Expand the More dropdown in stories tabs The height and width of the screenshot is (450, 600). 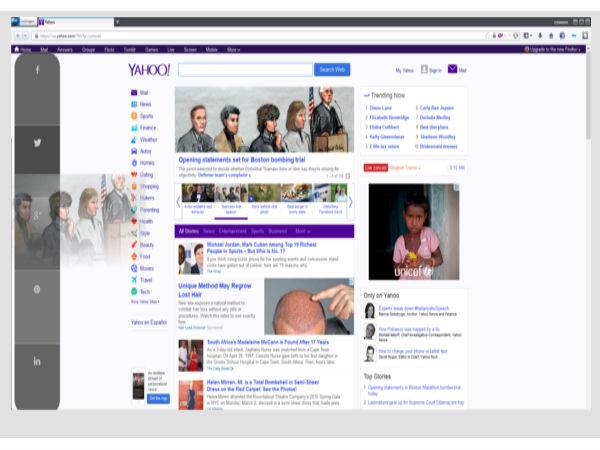pos(302,231)
